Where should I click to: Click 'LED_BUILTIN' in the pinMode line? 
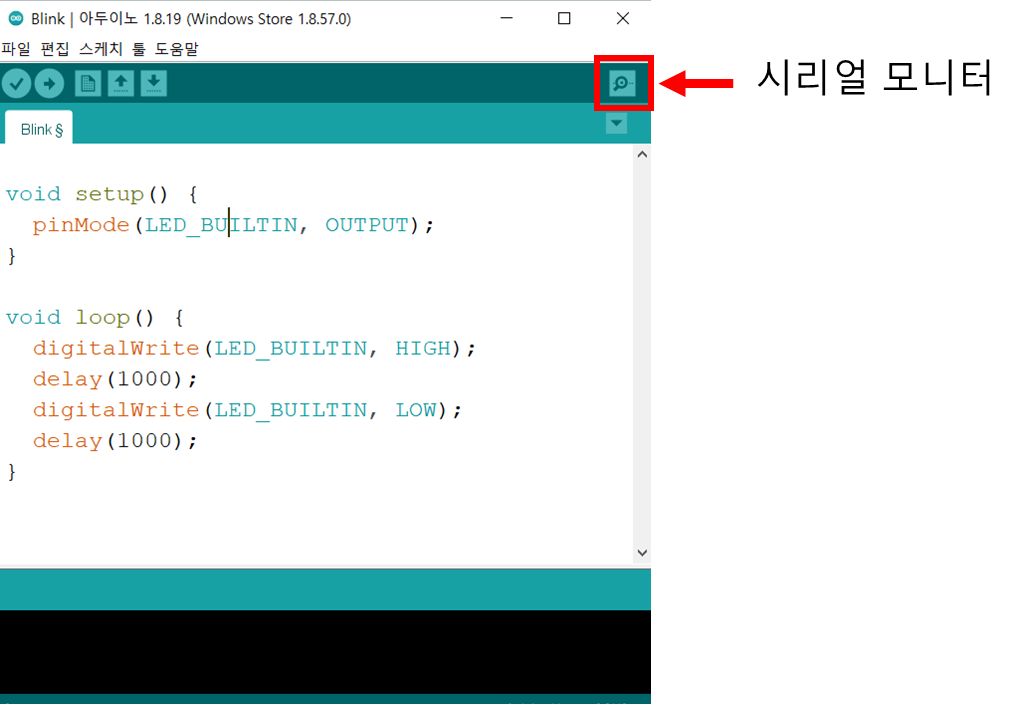[x=221, y=226]
